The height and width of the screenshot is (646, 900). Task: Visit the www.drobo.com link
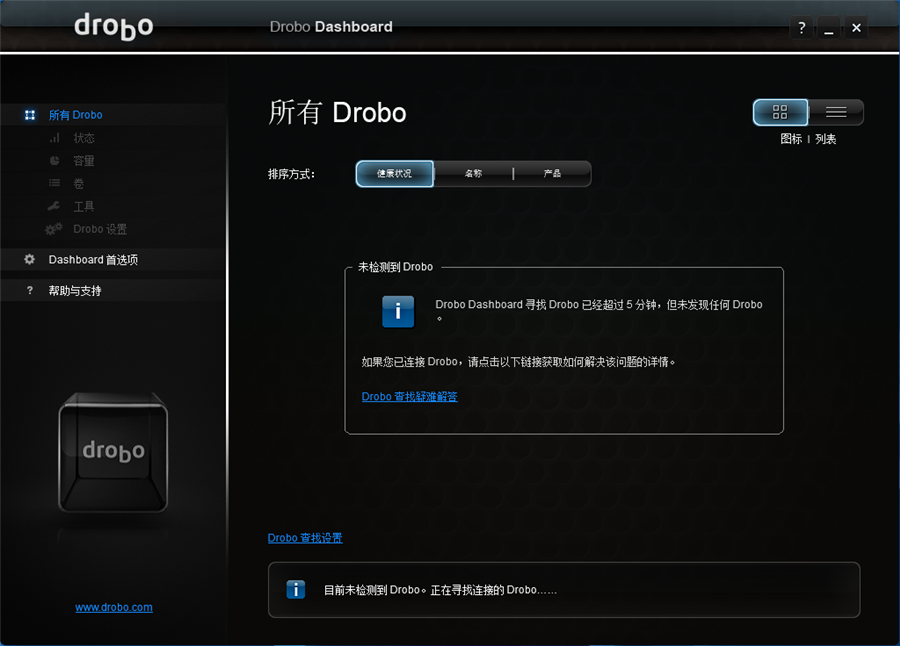pyautogui.click(x=114, y=607)
